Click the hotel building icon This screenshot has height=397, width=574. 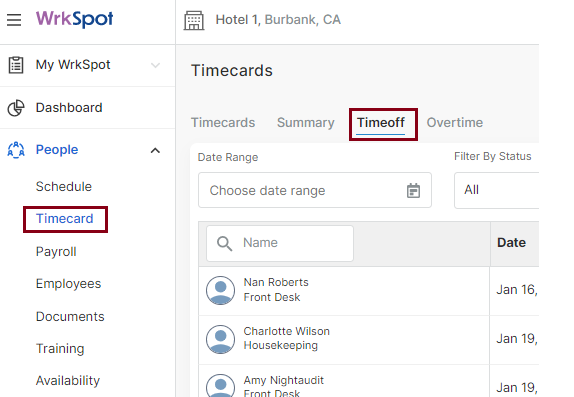194,20
